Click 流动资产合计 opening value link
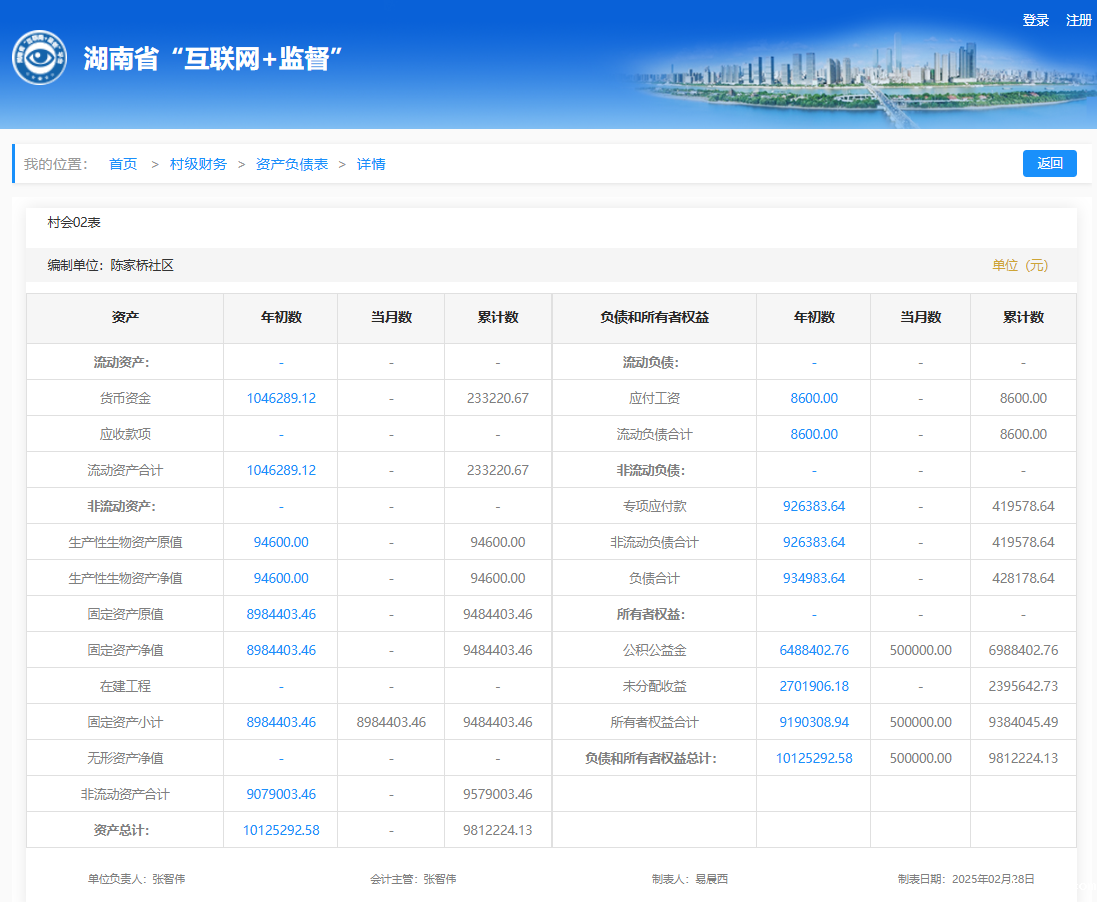Image resolution: width=1097 pixels, height=902 pixels. point(281,470)
